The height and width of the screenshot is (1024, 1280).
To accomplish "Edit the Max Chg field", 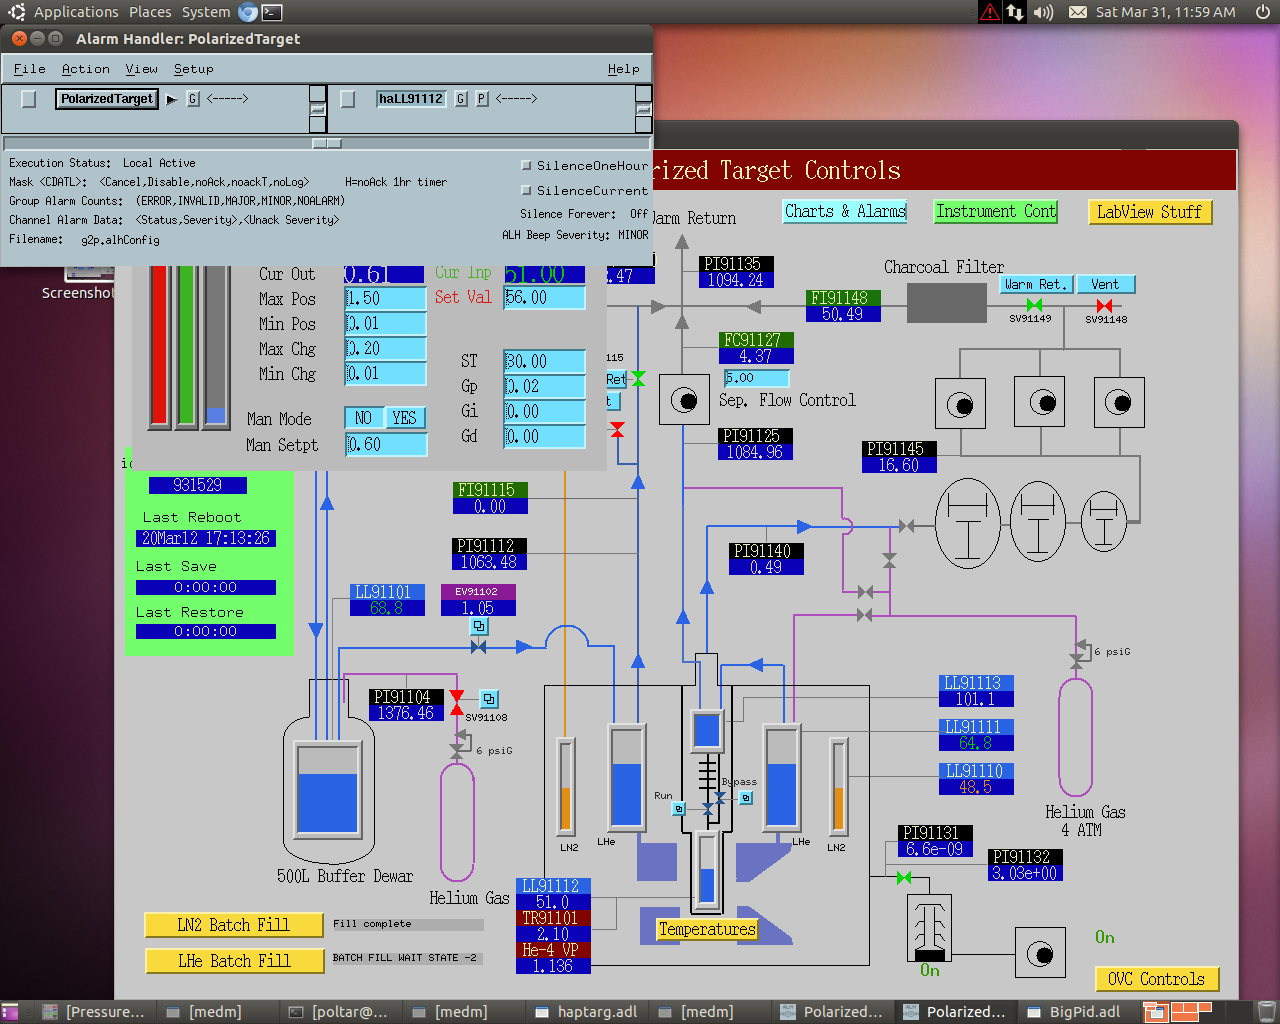I will pos(386,348).
